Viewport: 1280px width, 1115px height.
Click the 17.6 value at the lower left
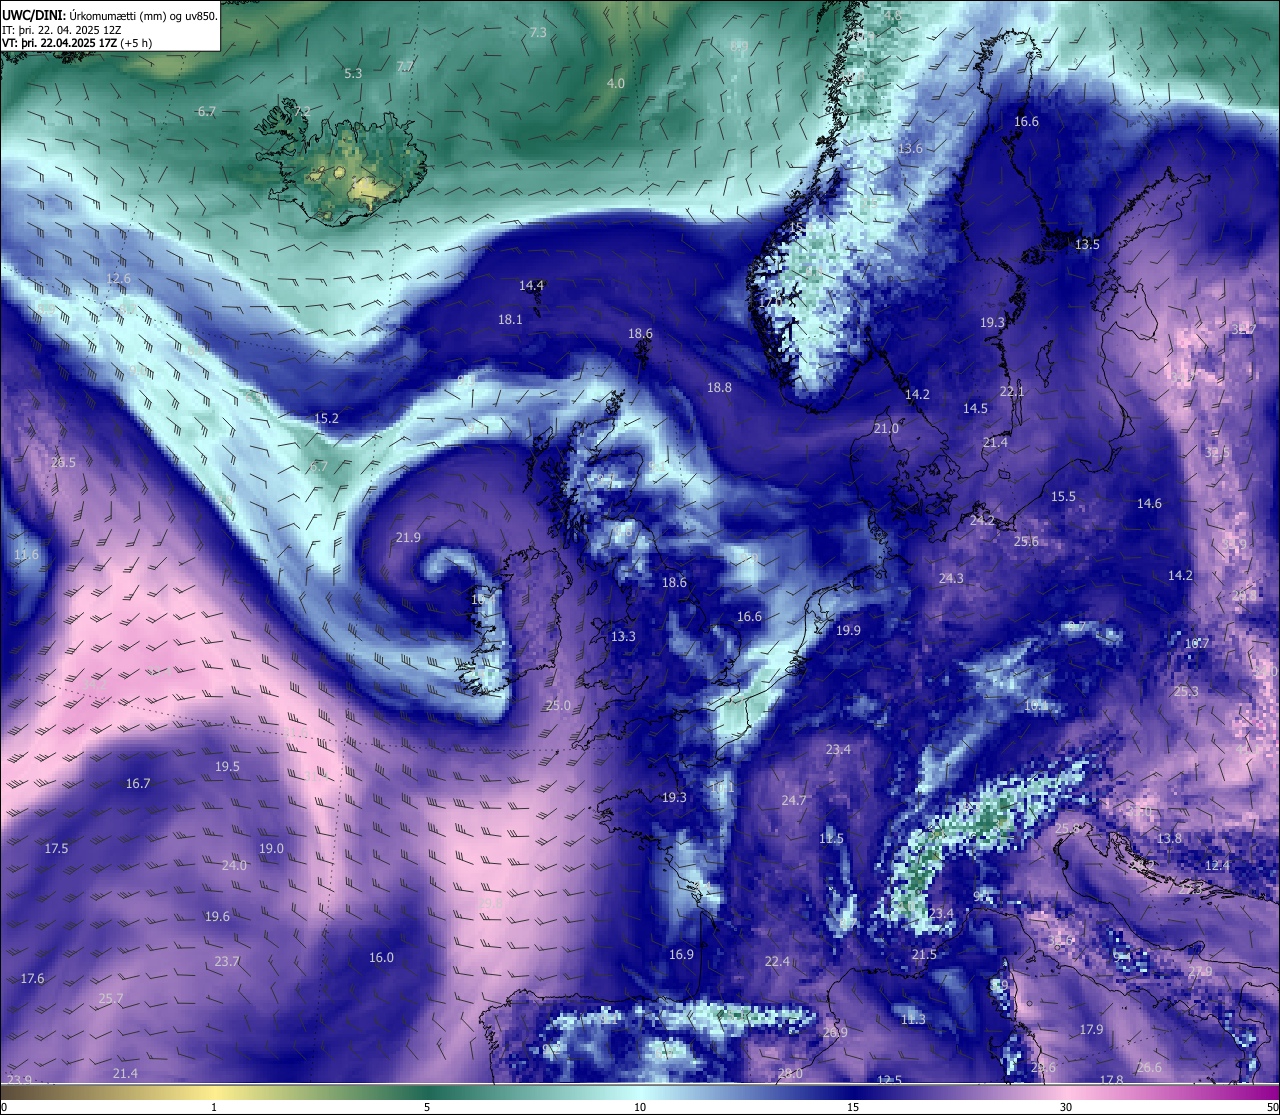click(32, 979)
